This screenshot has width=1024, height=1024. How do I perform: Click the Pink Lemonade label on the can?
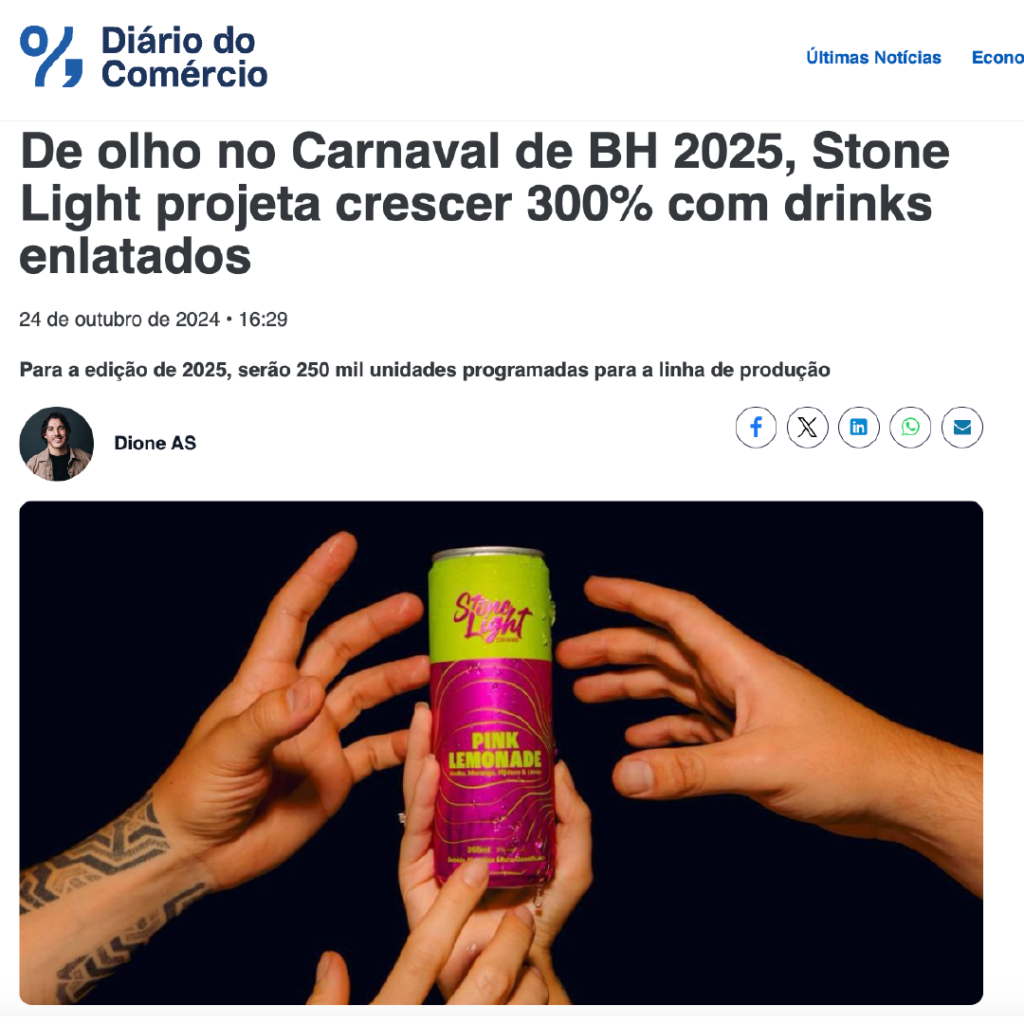(494, 750)
